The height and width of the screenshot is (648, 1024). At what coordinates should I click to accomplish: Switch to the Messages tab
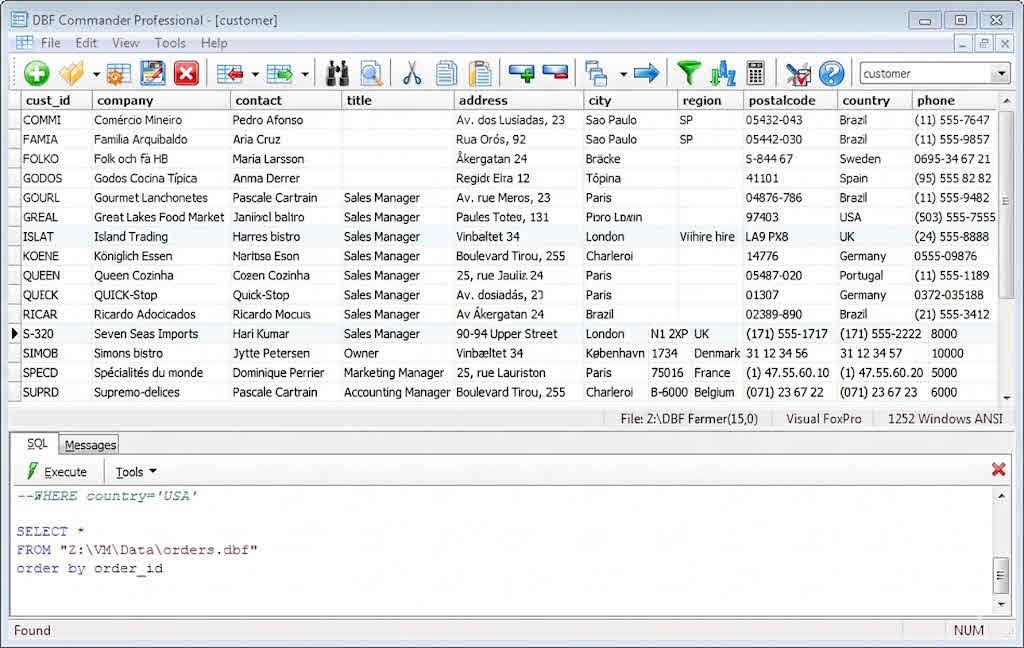pos(89,443)
